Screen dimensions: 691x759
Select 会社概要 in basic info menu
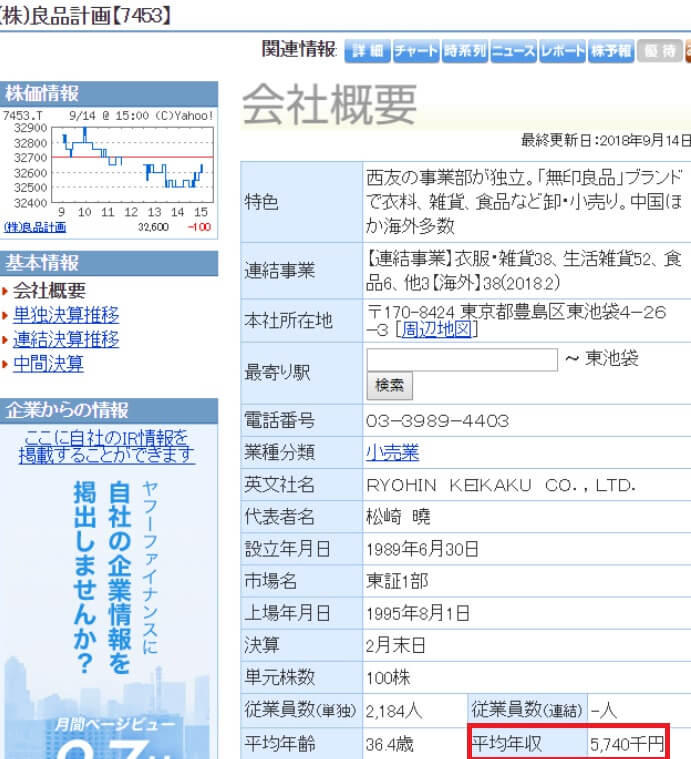tap(49, 290)
